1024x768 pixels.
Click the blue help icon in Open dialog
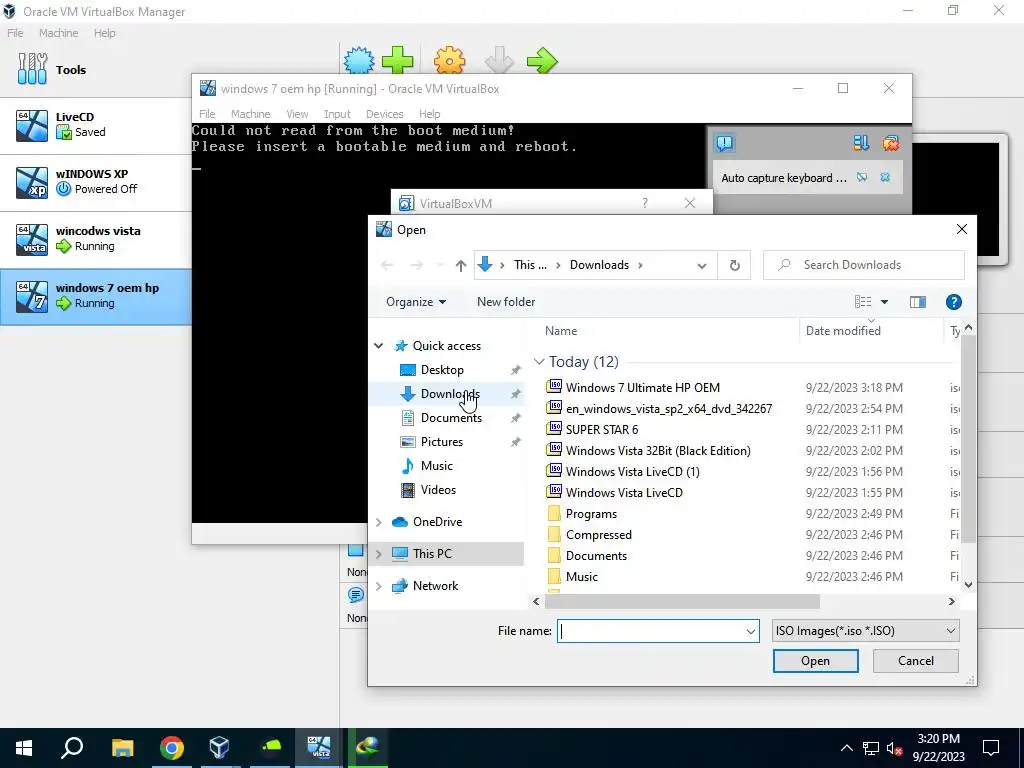(953, 302)
